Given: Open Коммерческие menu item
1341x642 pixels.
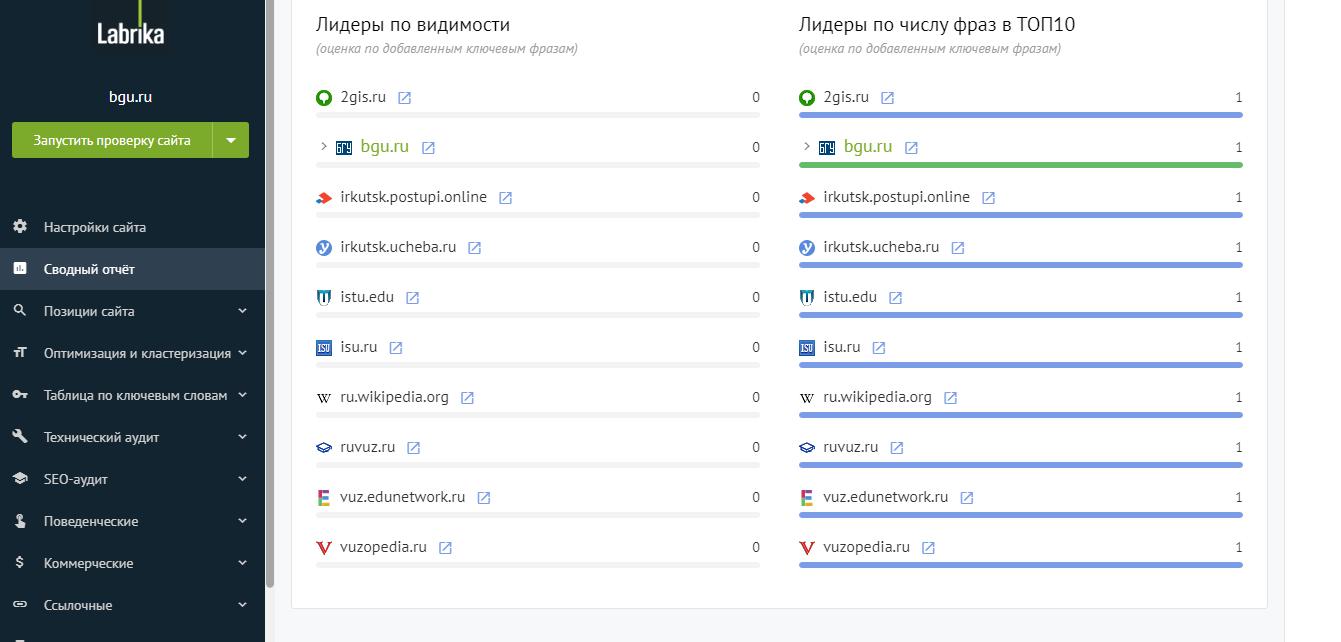Looking at the screenshot, I should point(132,563).
